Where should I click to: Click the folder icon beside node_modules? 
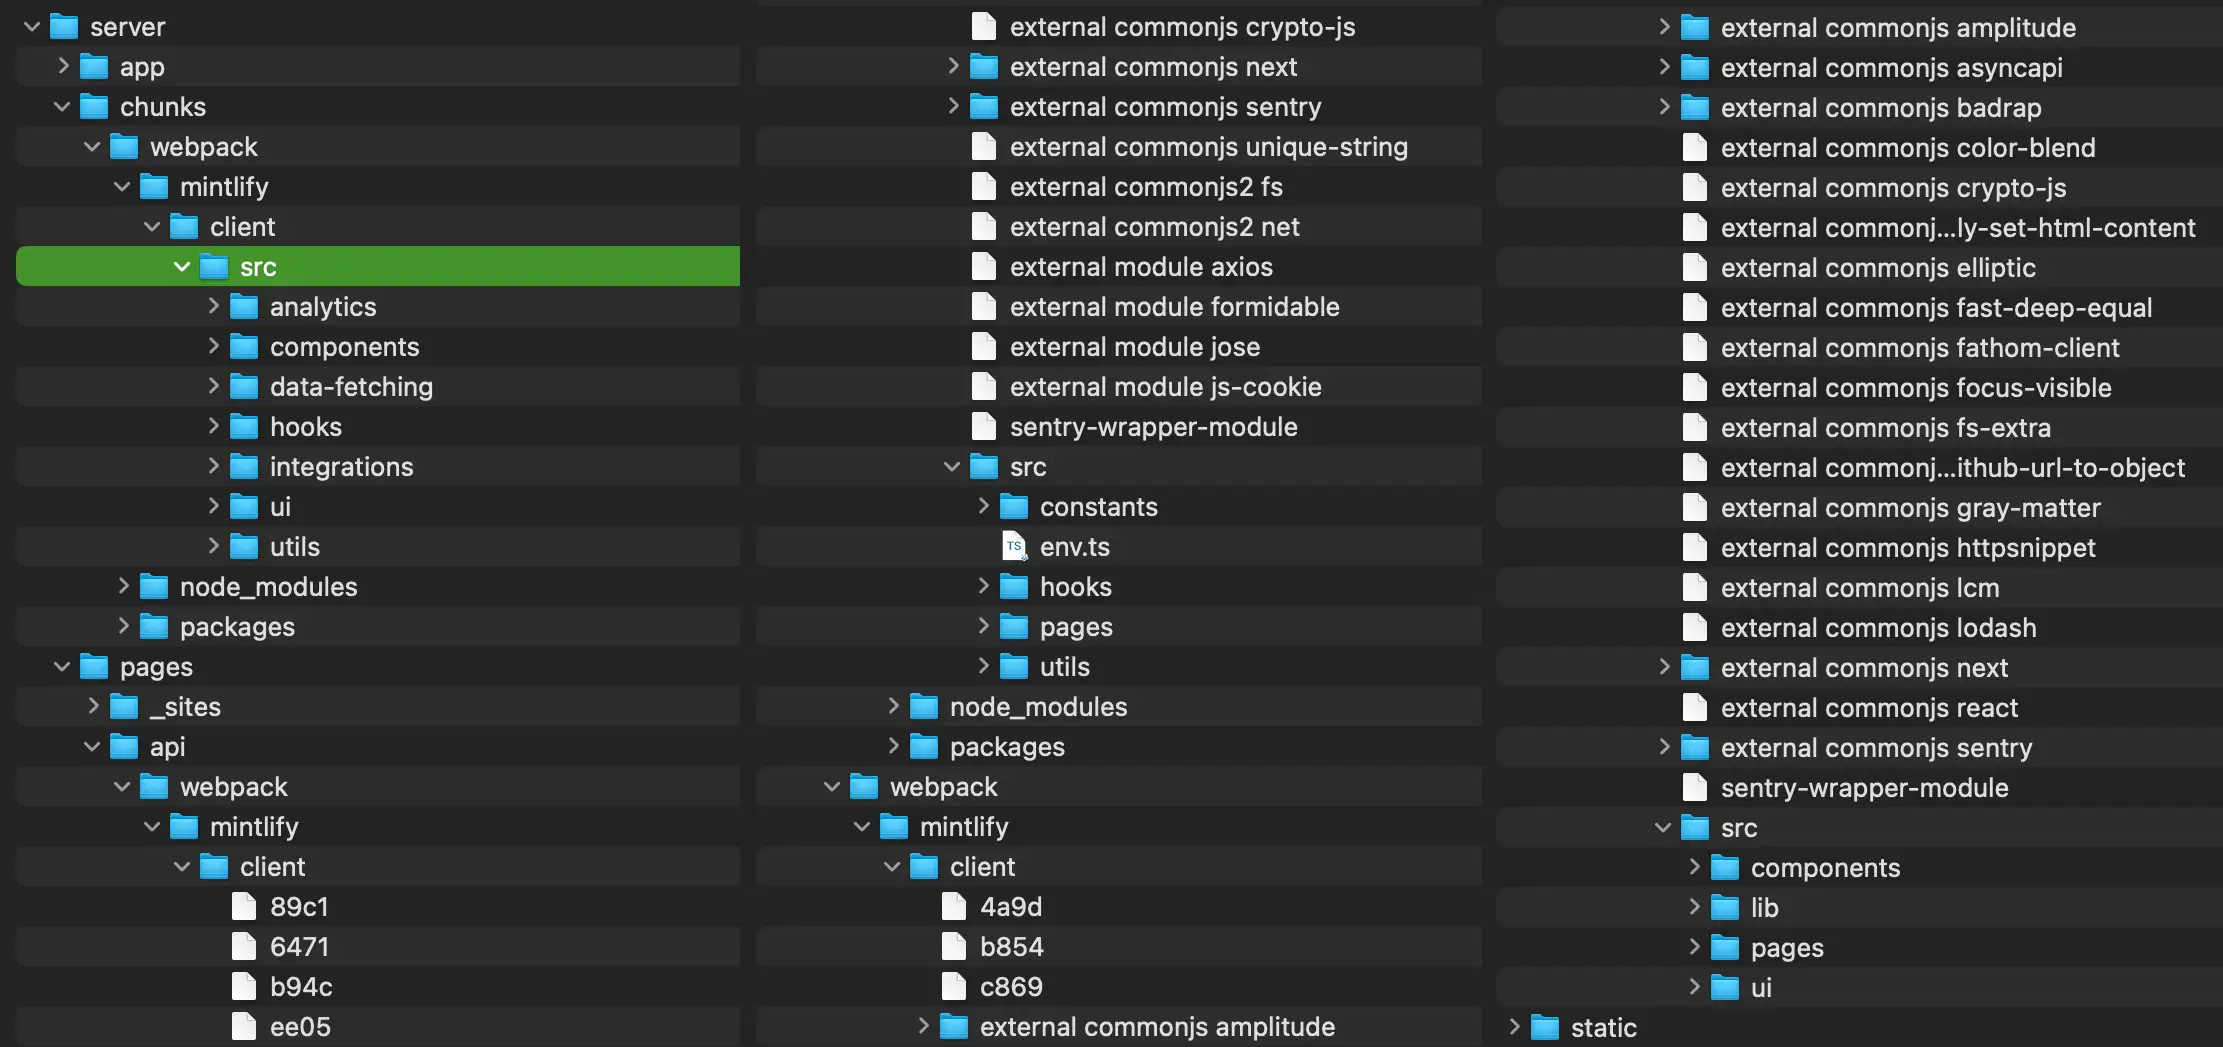[155, 586]
